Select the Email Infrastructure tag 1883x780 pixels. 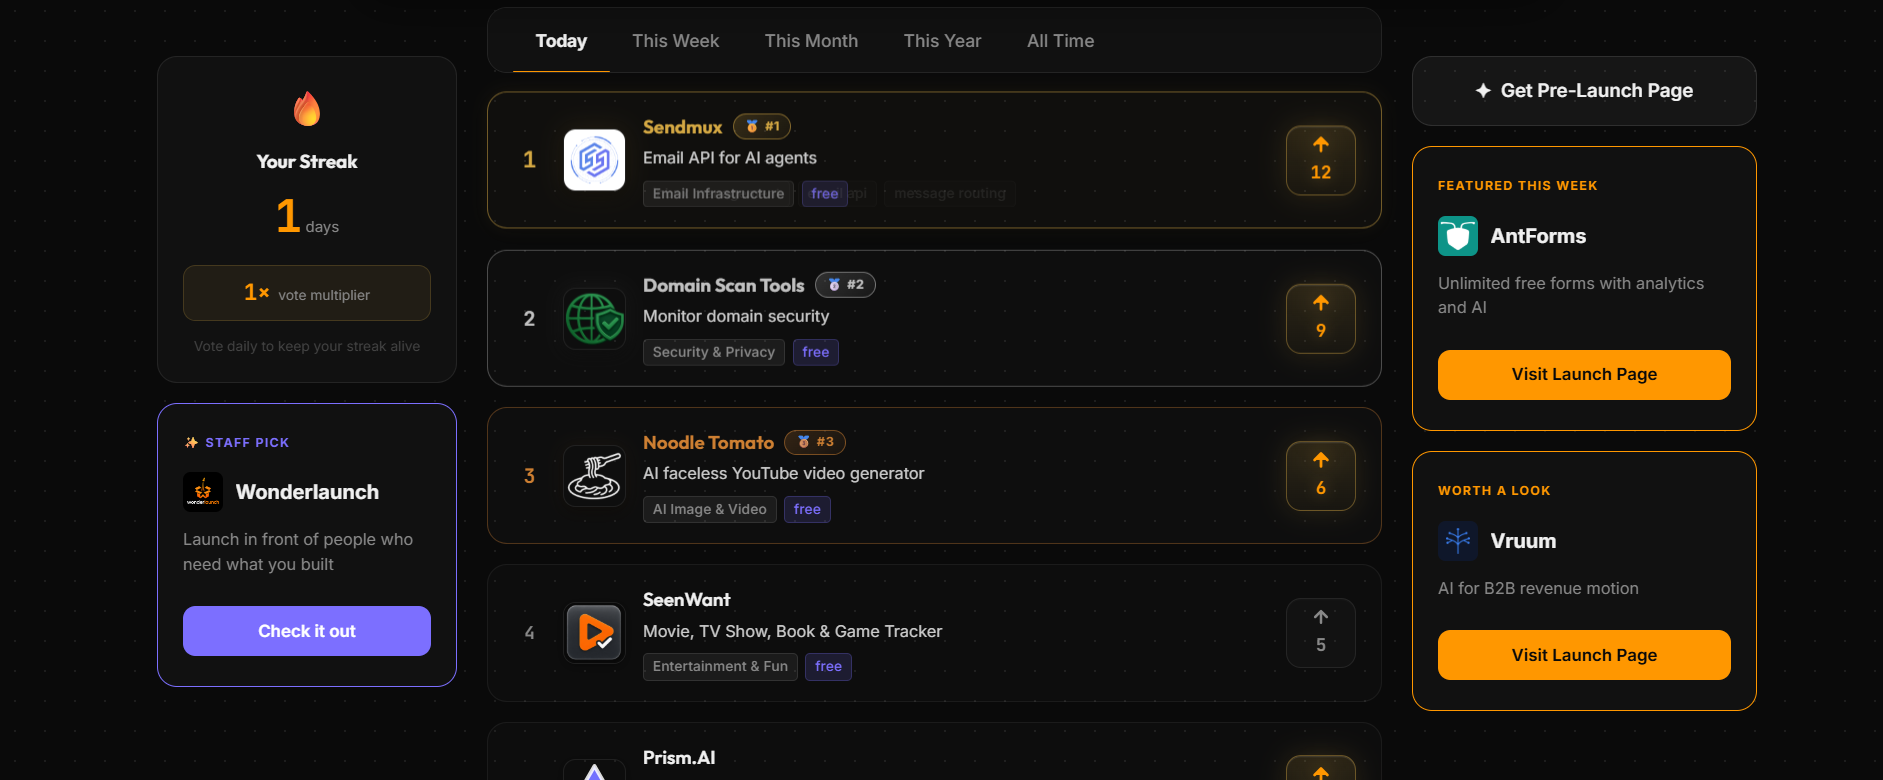click(x=718, y=194)
